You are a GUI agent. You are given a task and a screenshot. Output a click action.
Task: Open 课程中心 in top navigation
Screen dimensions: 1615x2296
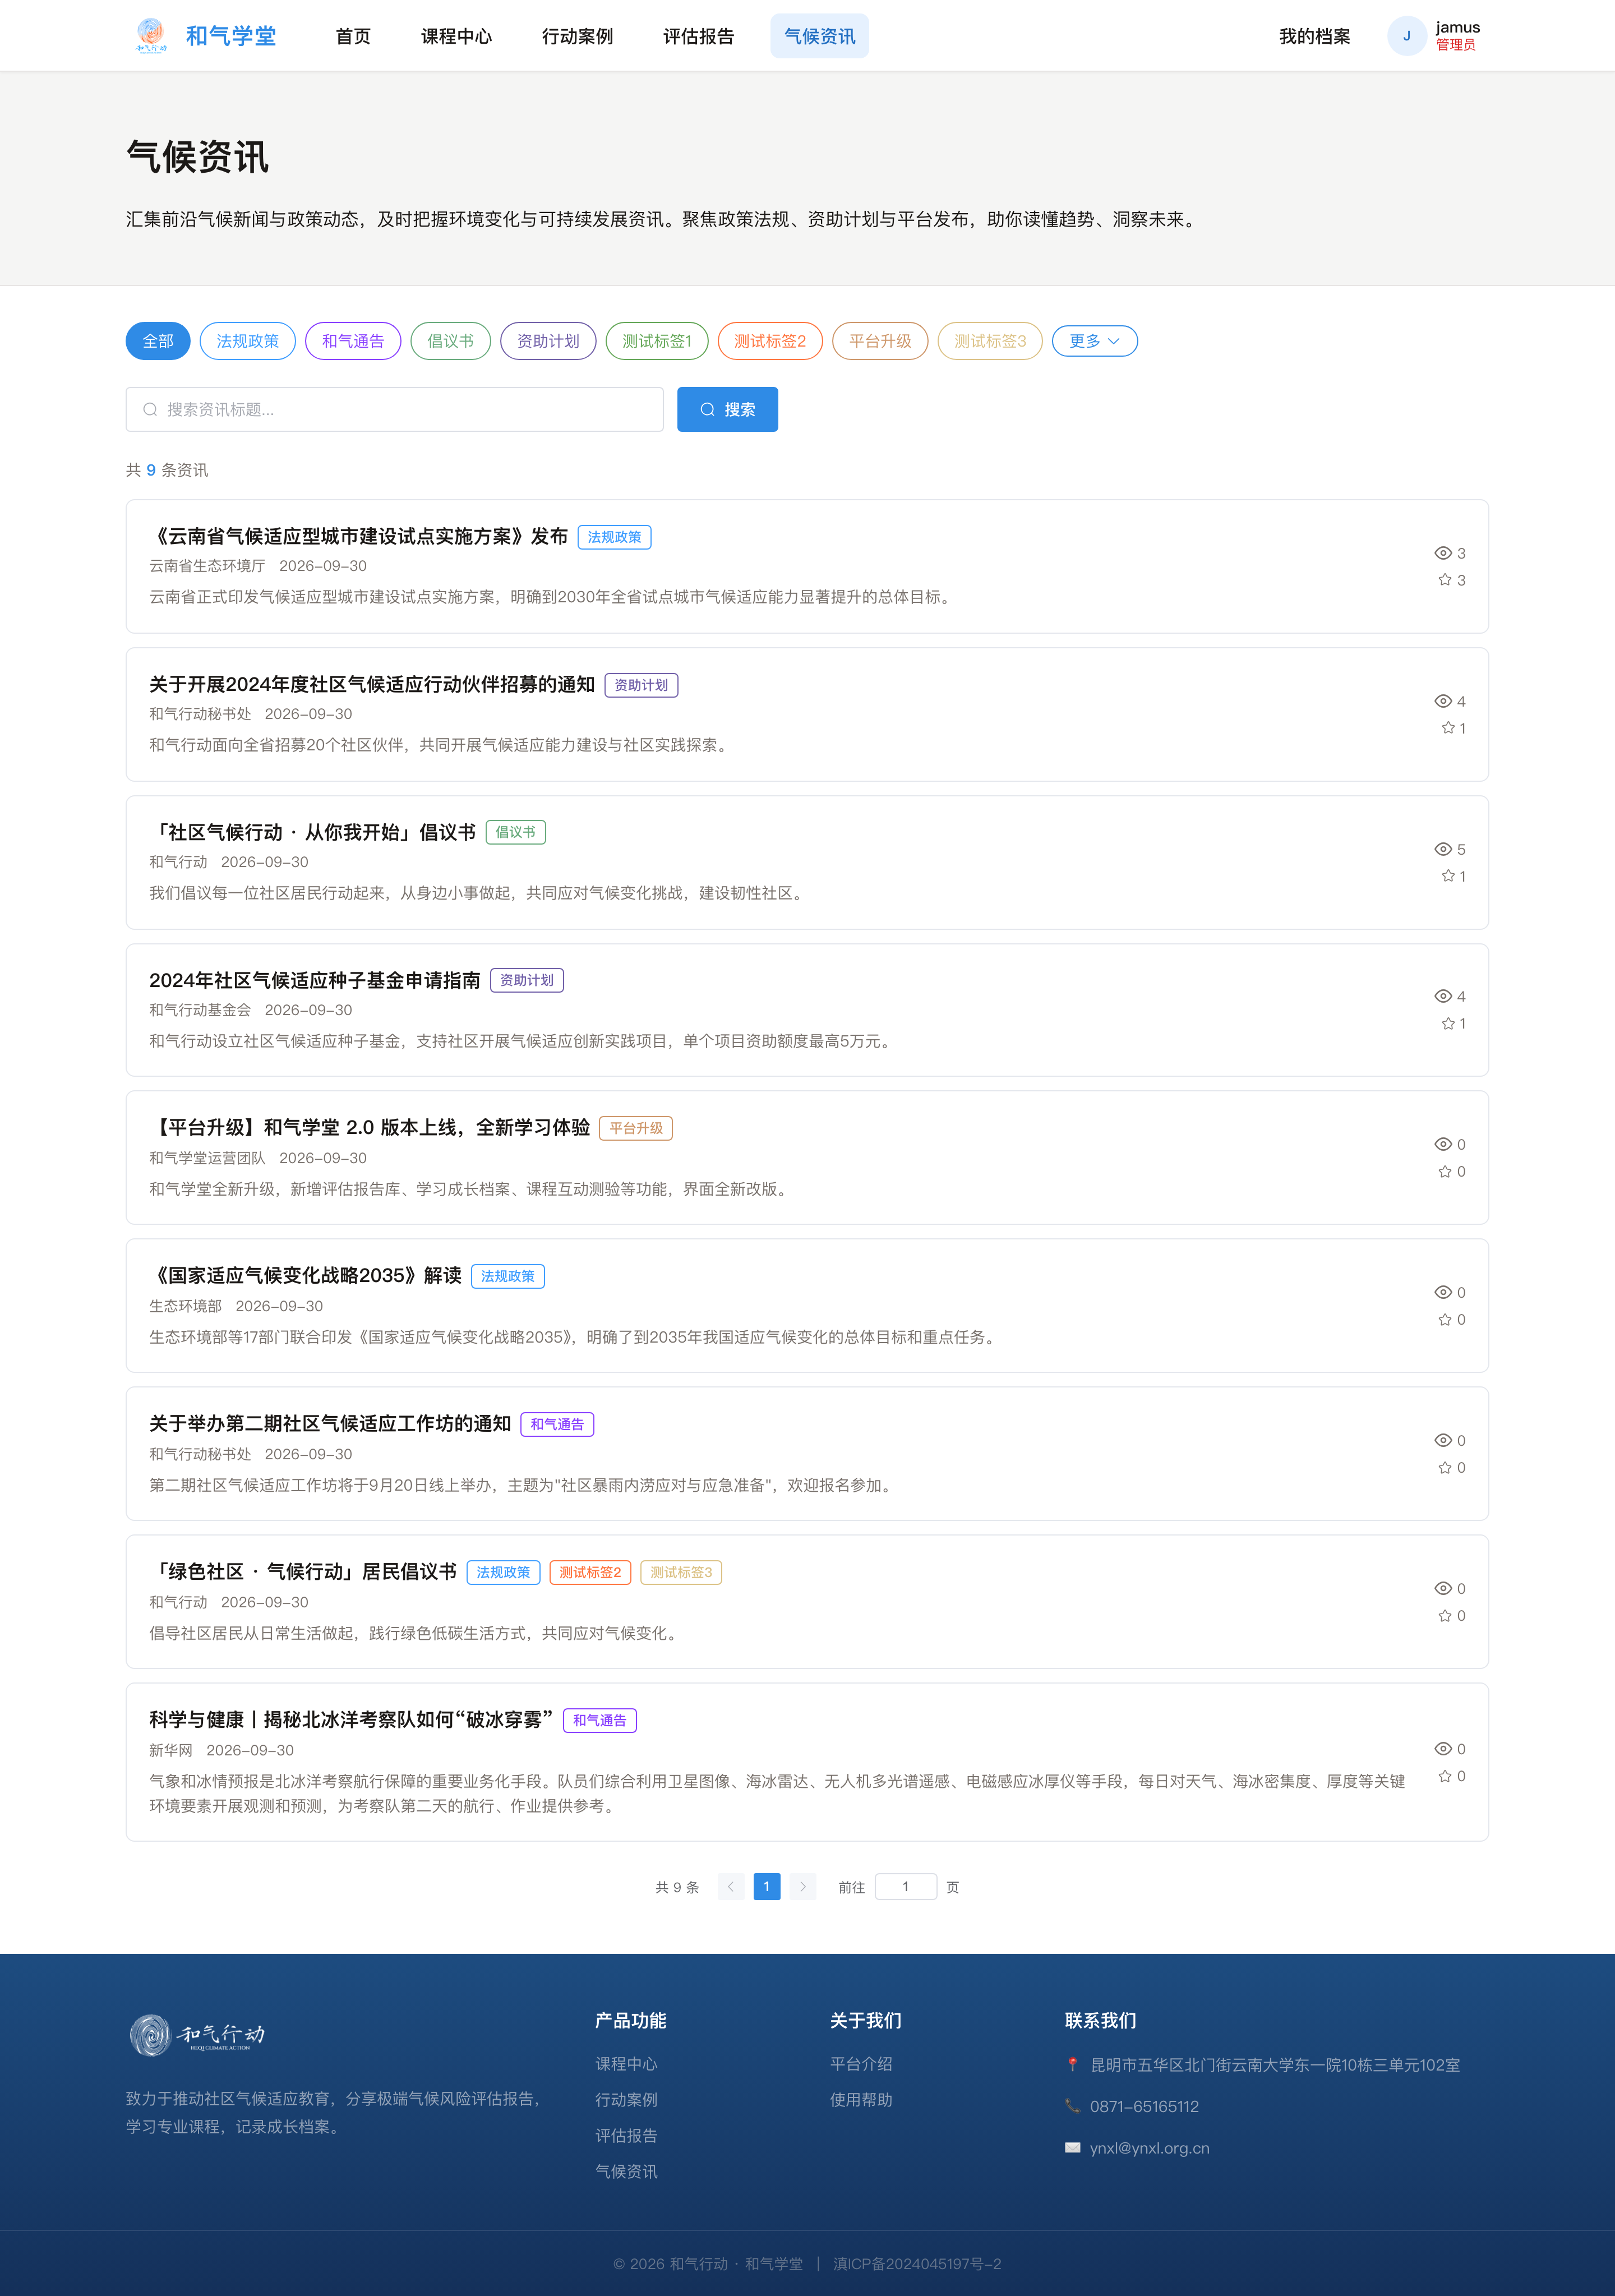[x=456, y=36]
